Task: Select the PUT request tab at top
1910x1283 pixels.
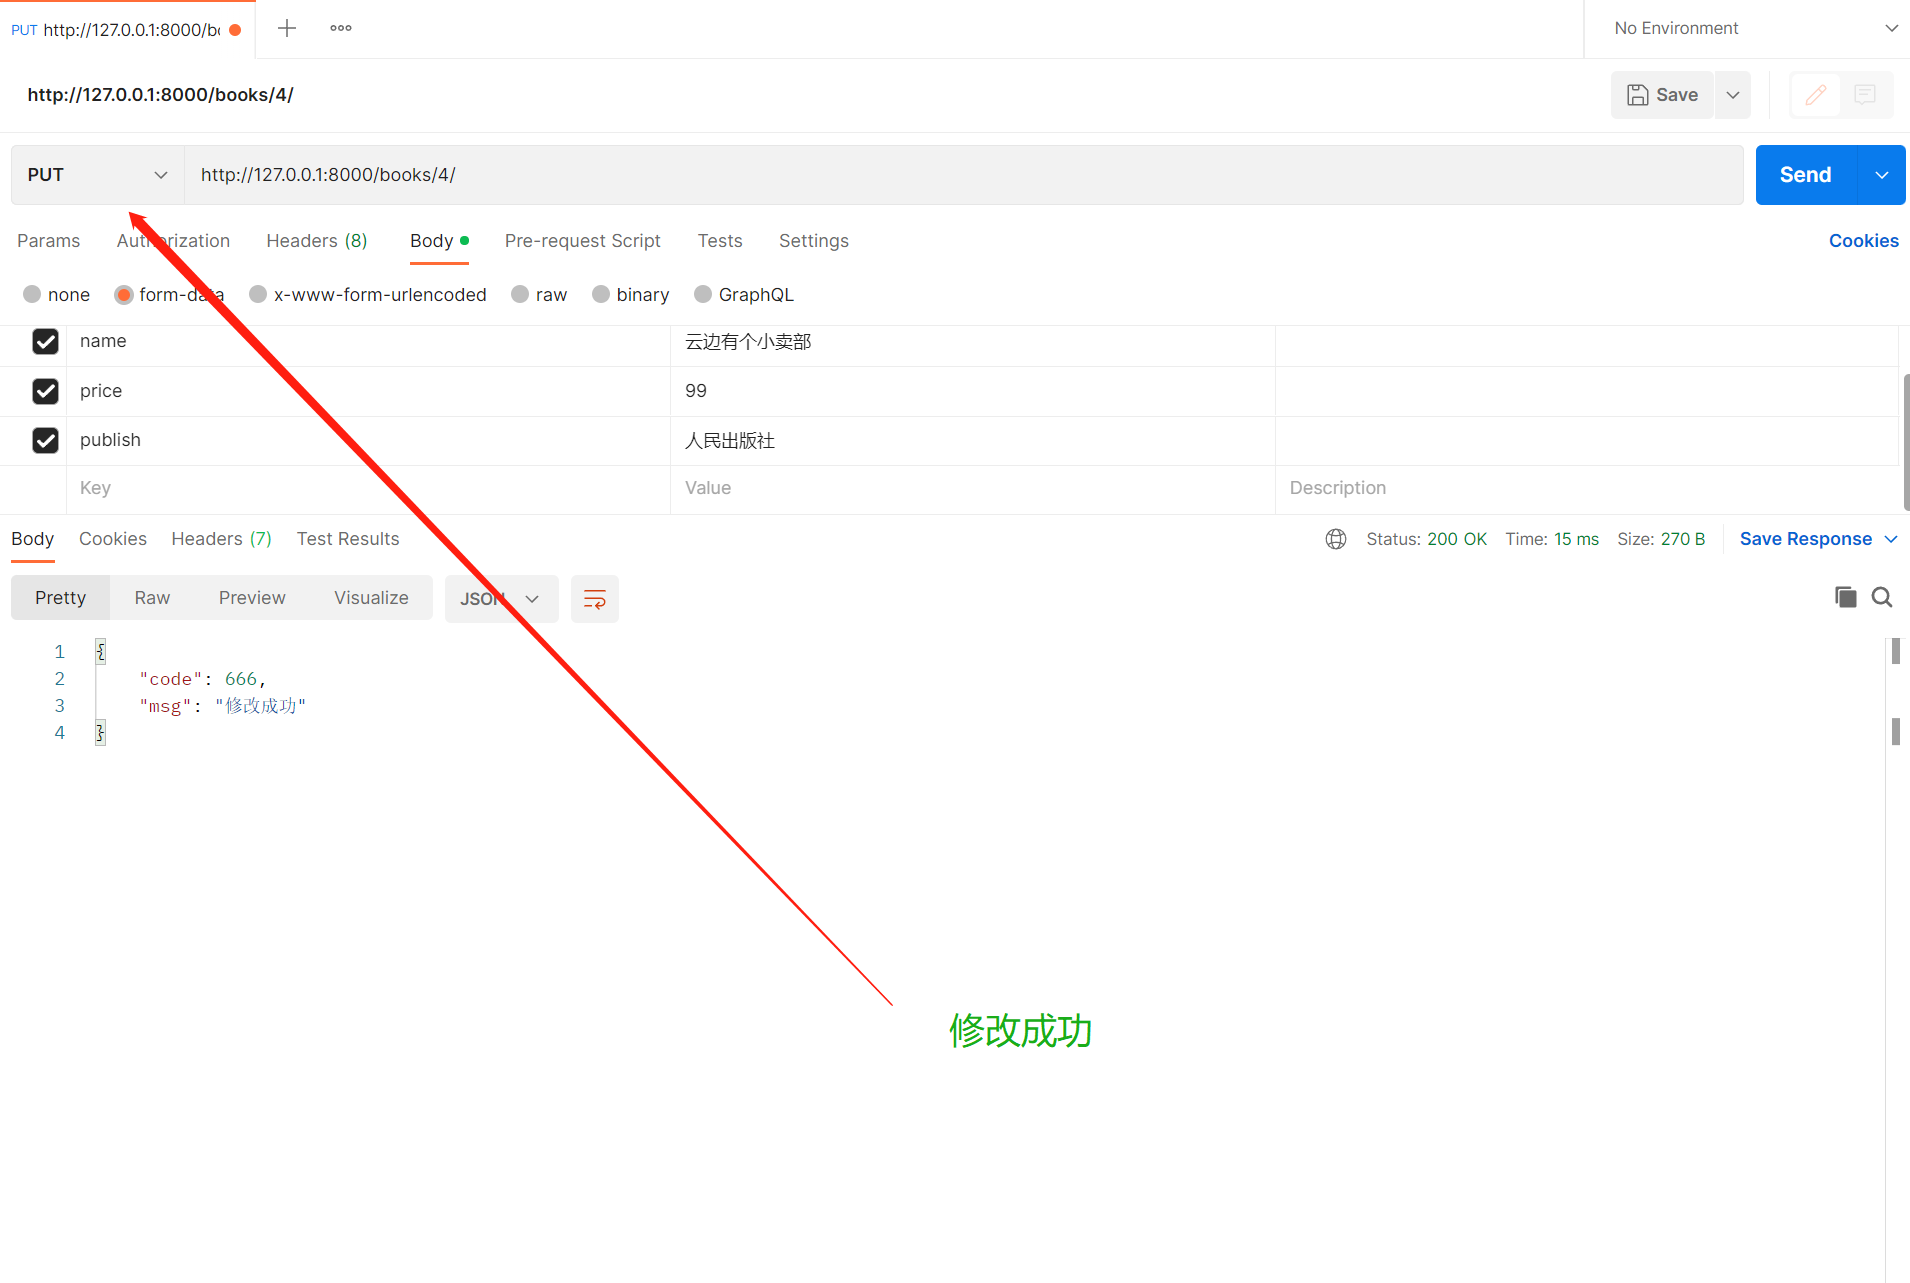Action: point(126,30)
